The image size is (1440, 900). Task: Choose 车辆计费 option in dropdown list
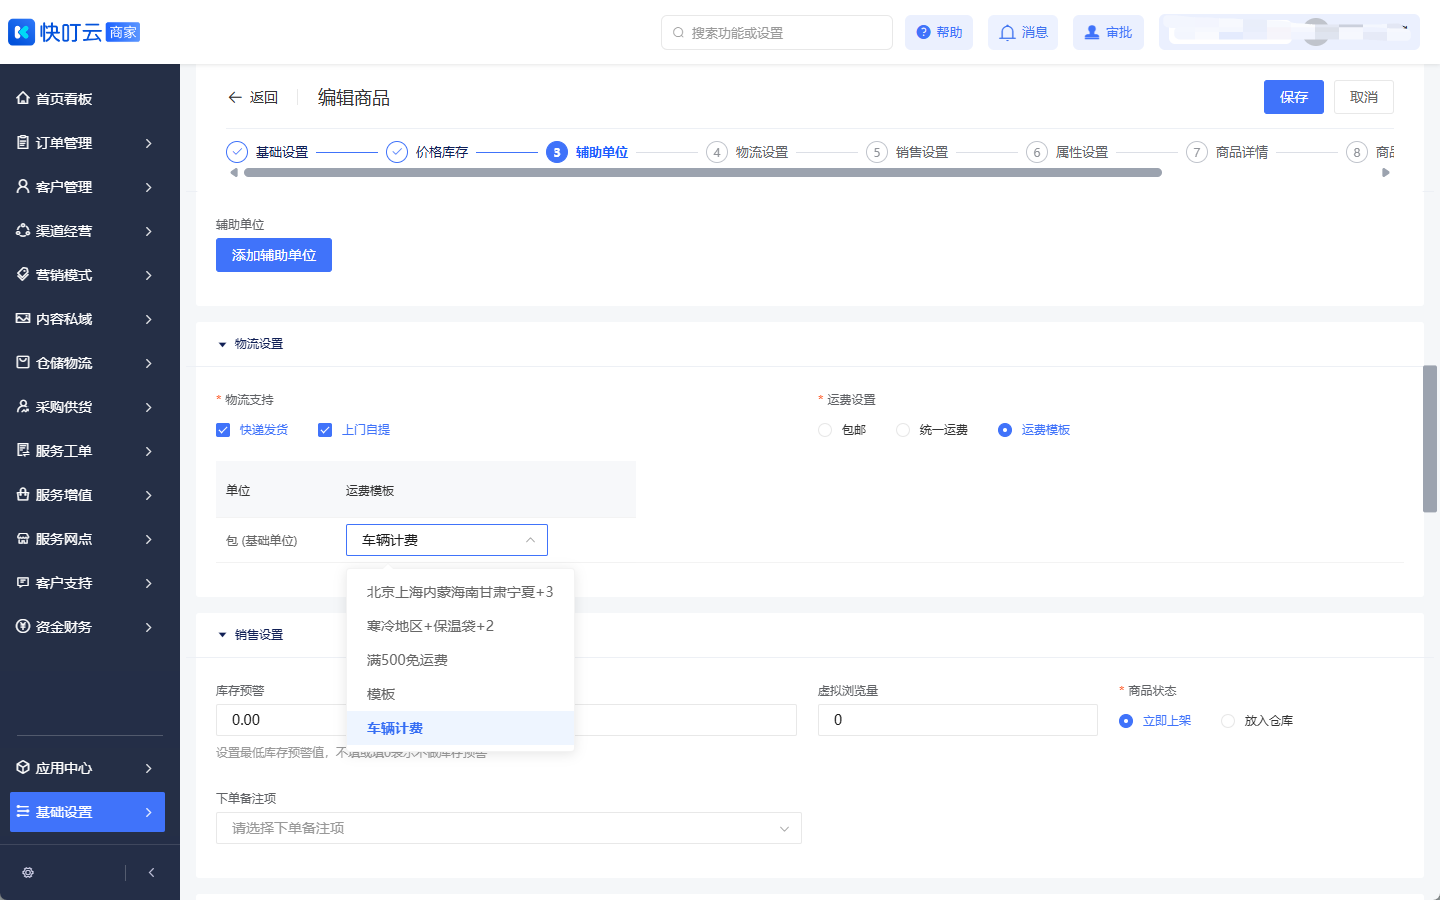pos(460,728)
